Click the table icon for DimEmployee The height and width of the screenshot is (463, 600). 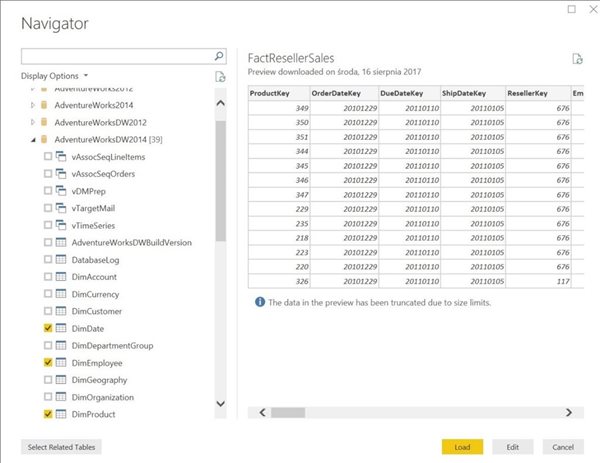[x=61, y=362]
